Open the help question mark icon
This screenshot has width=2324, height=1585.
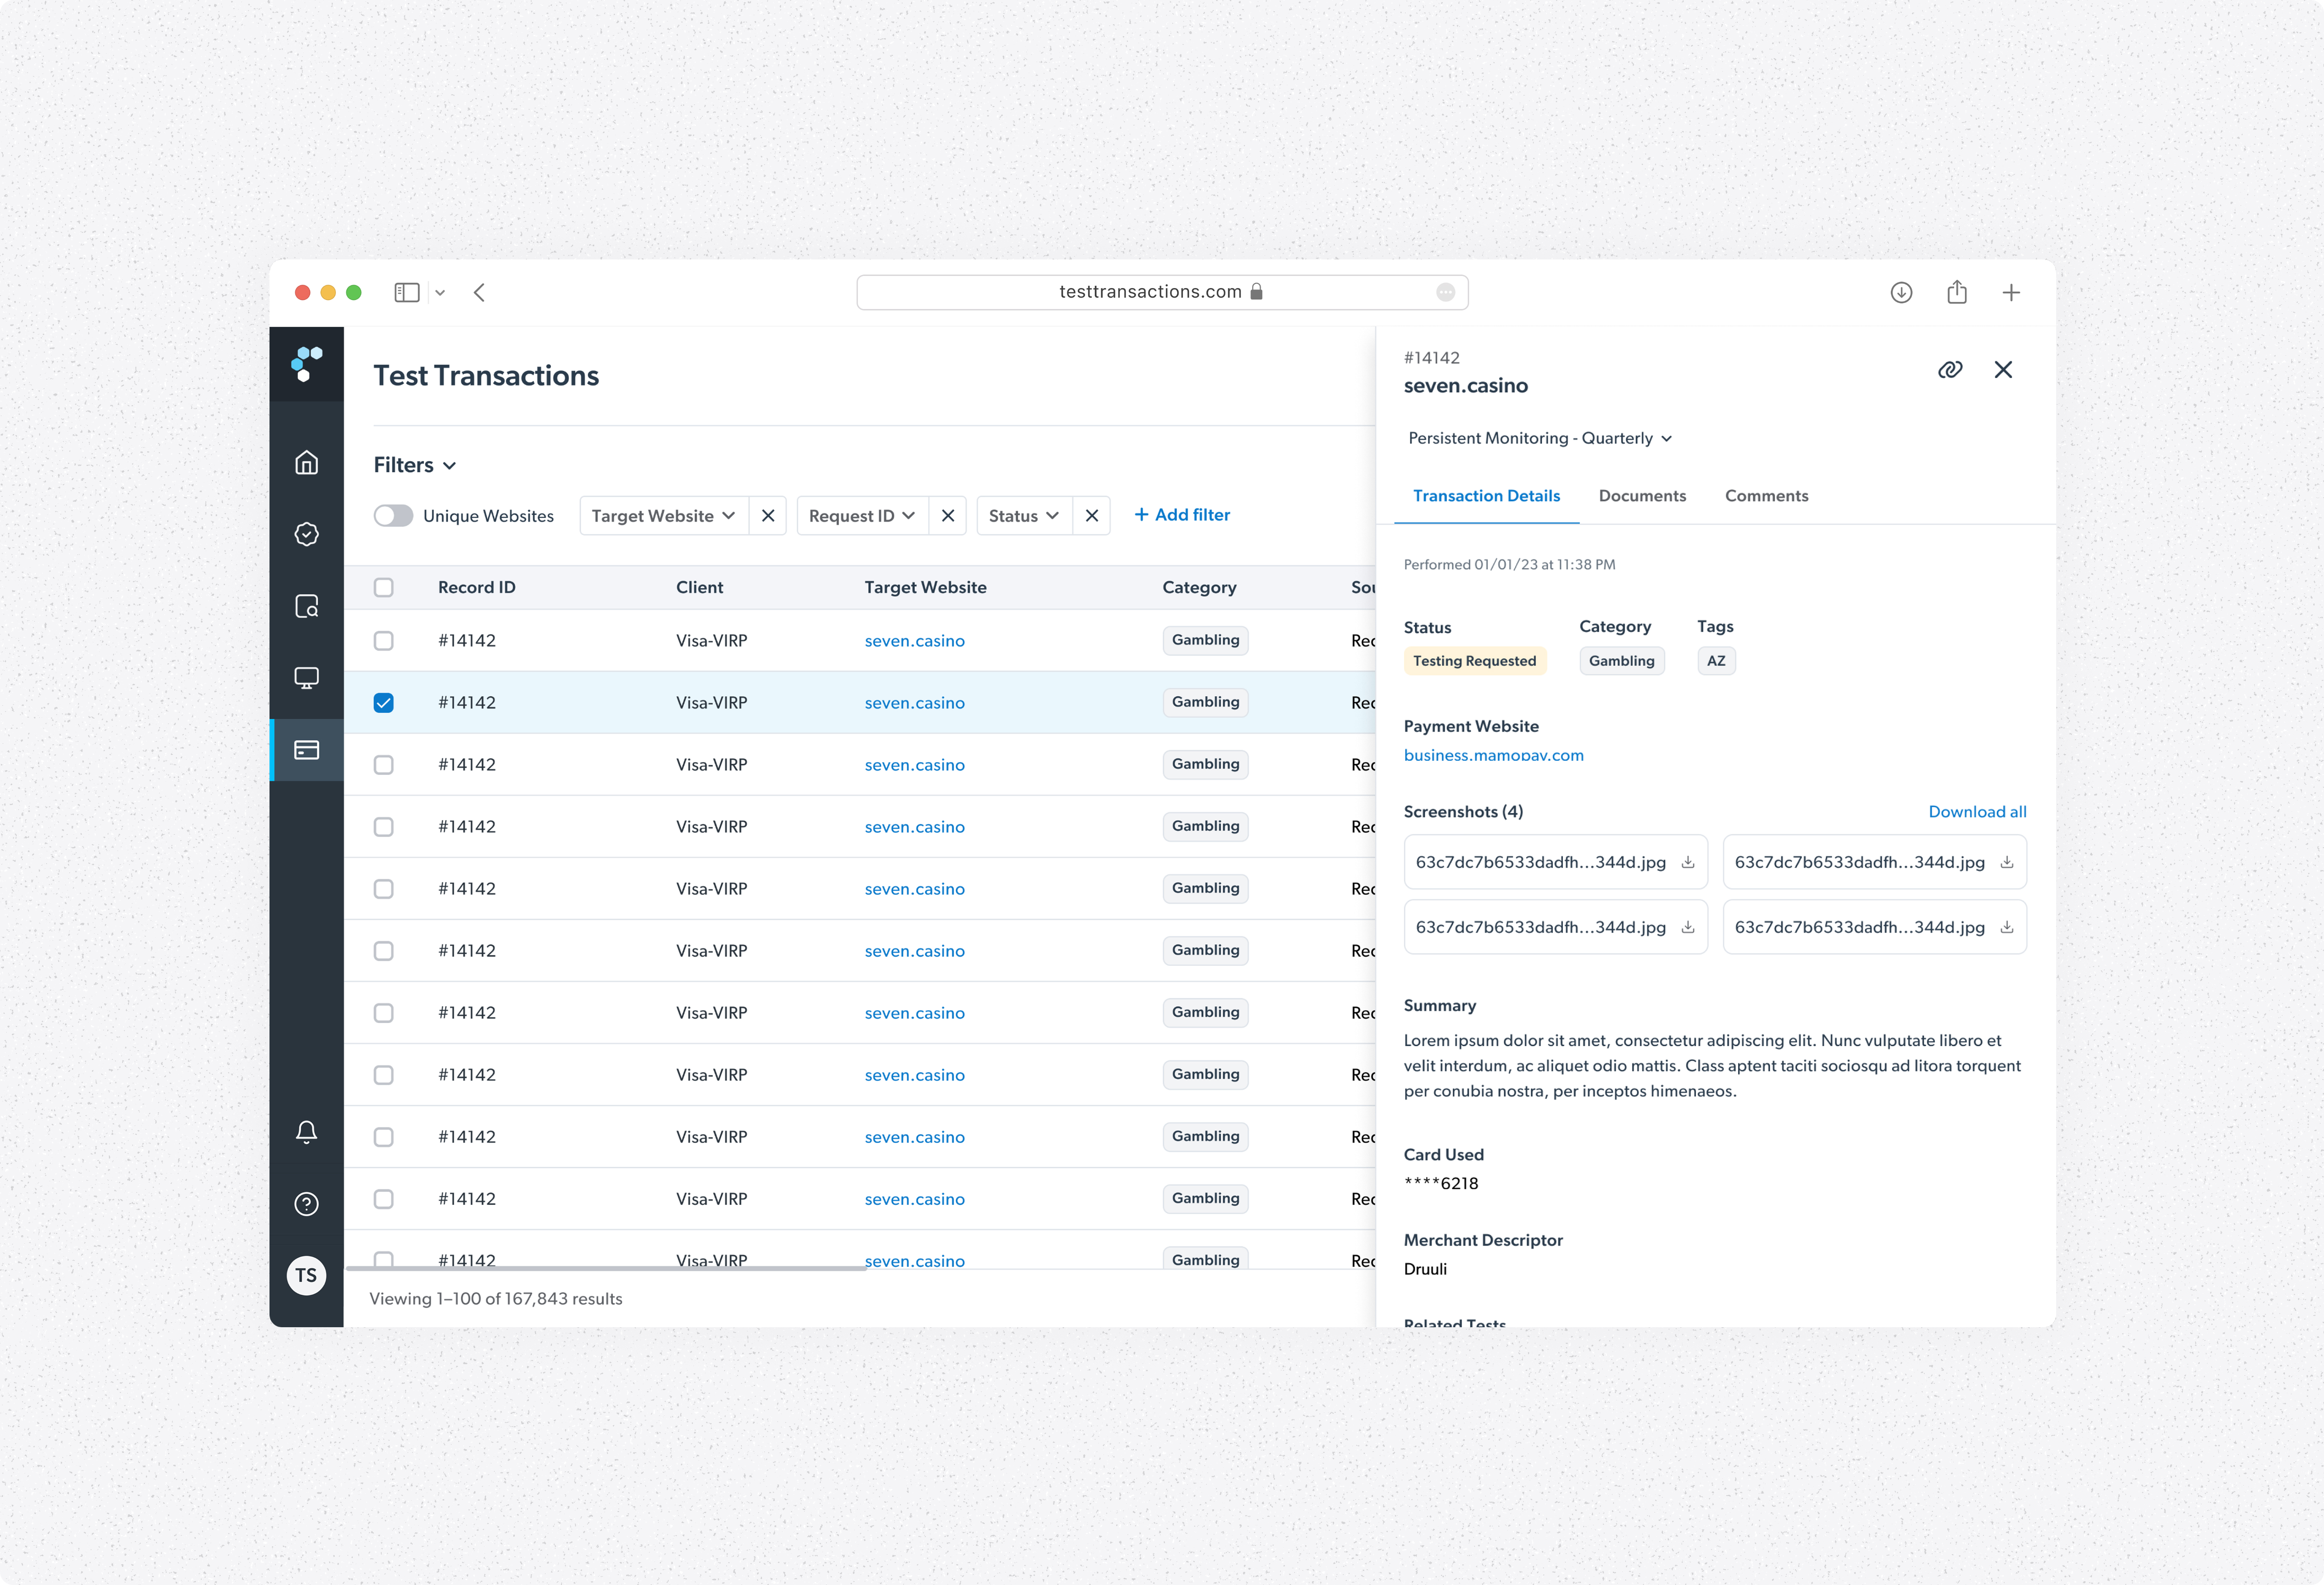pos(306,1204)
